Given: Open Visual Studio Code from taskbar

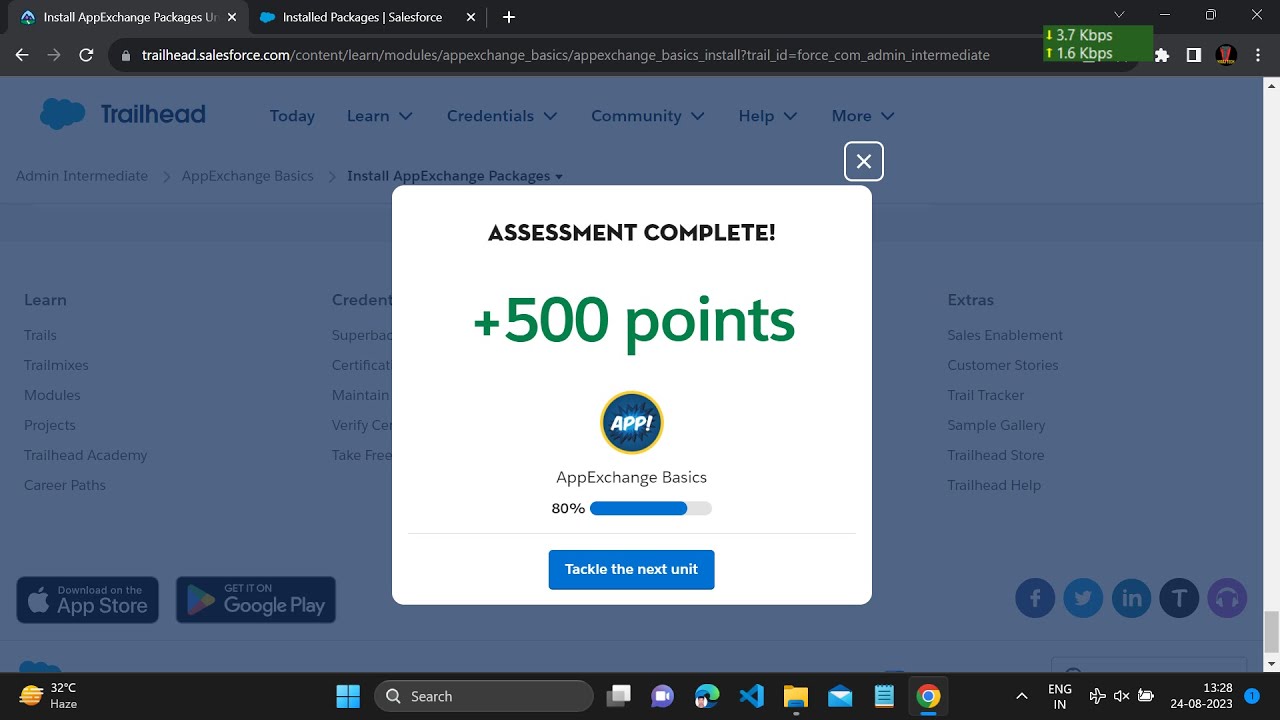Looking at the screenshot, I should 752,696.
